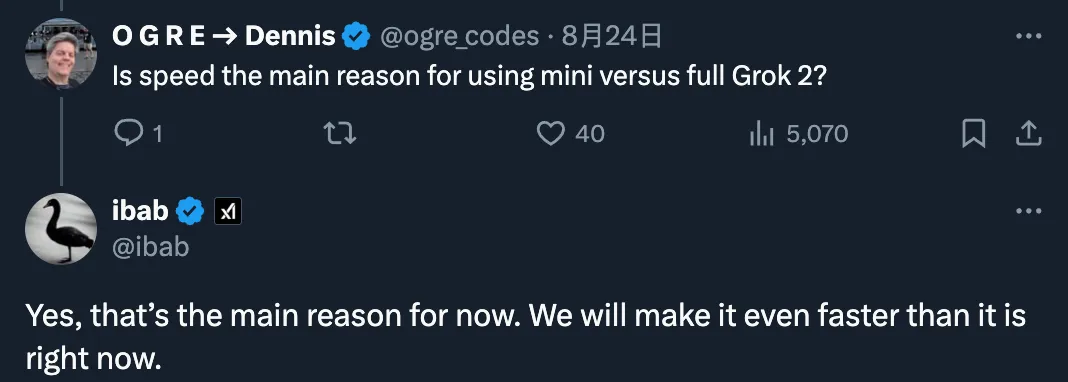Image resolution: width=1068 pixels, height=382 pixels.
Task: Click Dennis's blue verified badge
Action: click(356, 36)
